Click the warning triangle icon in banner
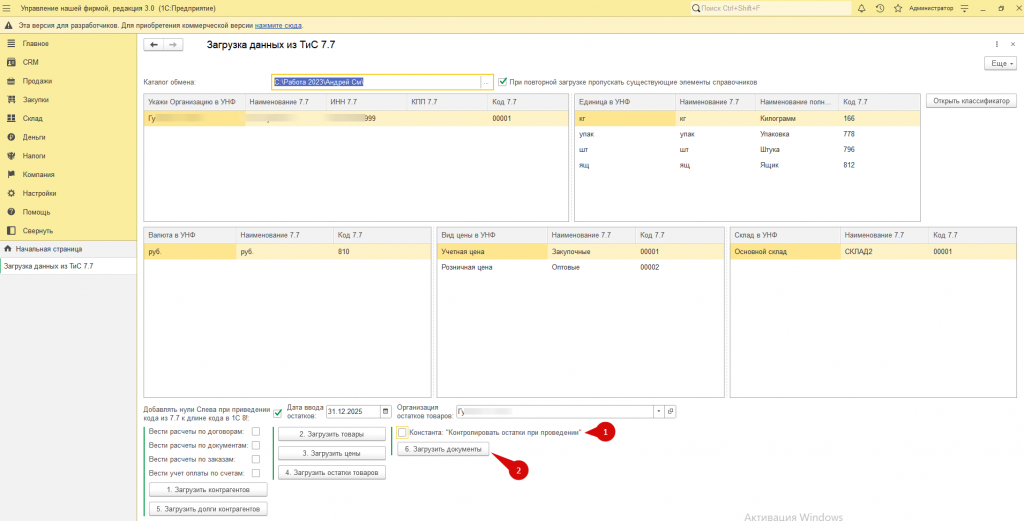Screen dimensions: 1024x521 [x=8, y=25]
